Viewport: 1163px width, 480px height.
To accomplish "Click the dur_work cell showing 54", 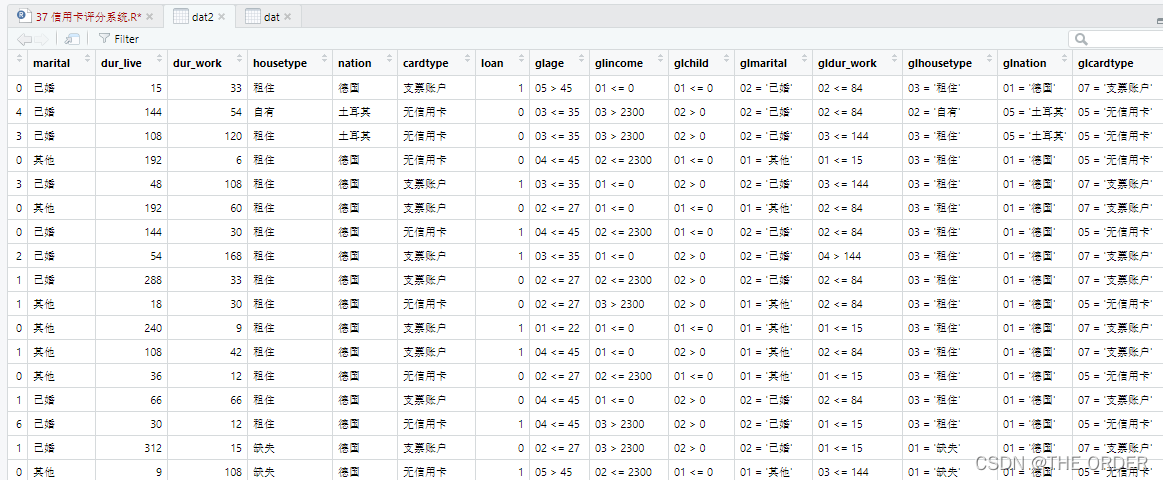I will [207, 112].
